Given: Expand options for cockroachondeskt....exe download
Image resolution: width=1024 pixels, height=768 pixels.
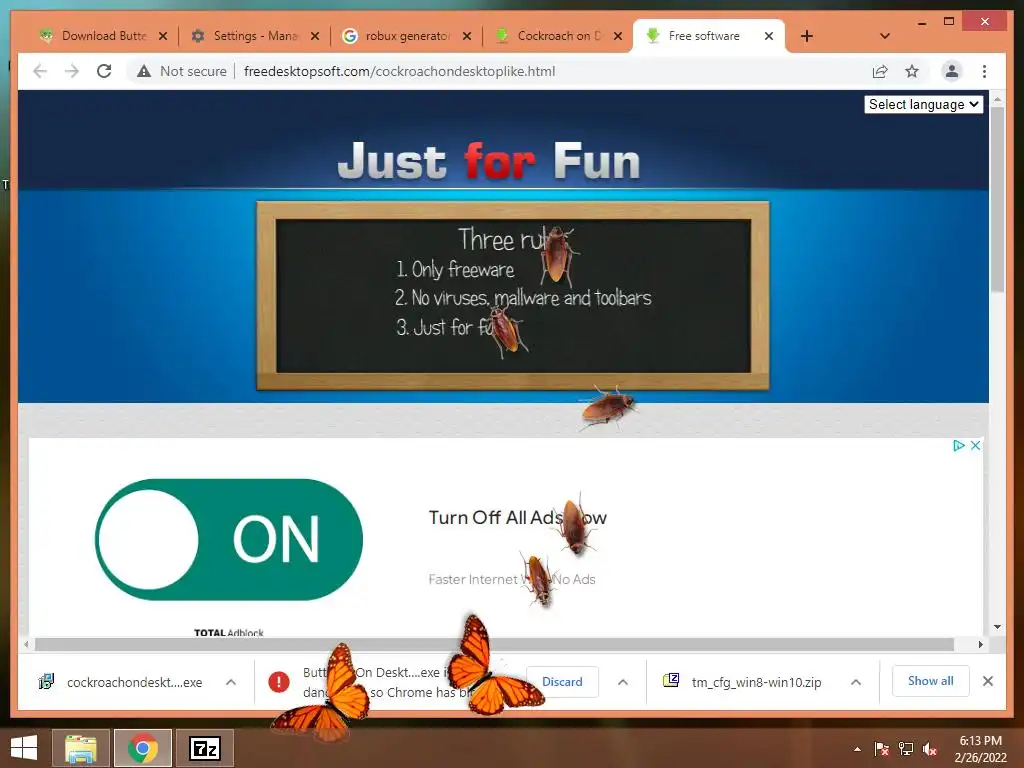Looking at the screenshot, I should coord(231,682).
